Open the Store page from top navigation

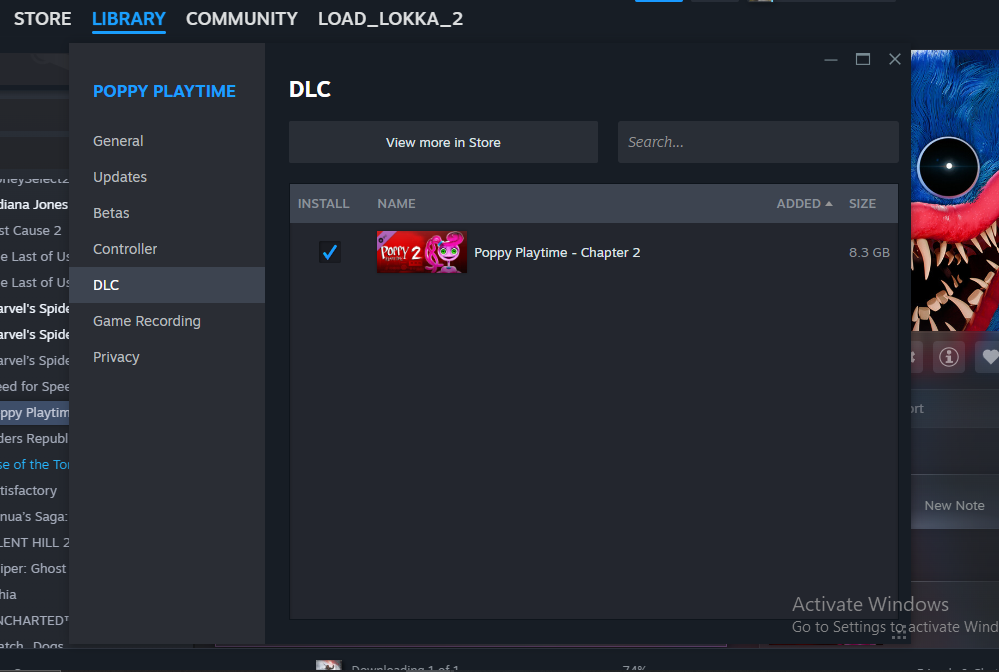[x=42, y=18]
